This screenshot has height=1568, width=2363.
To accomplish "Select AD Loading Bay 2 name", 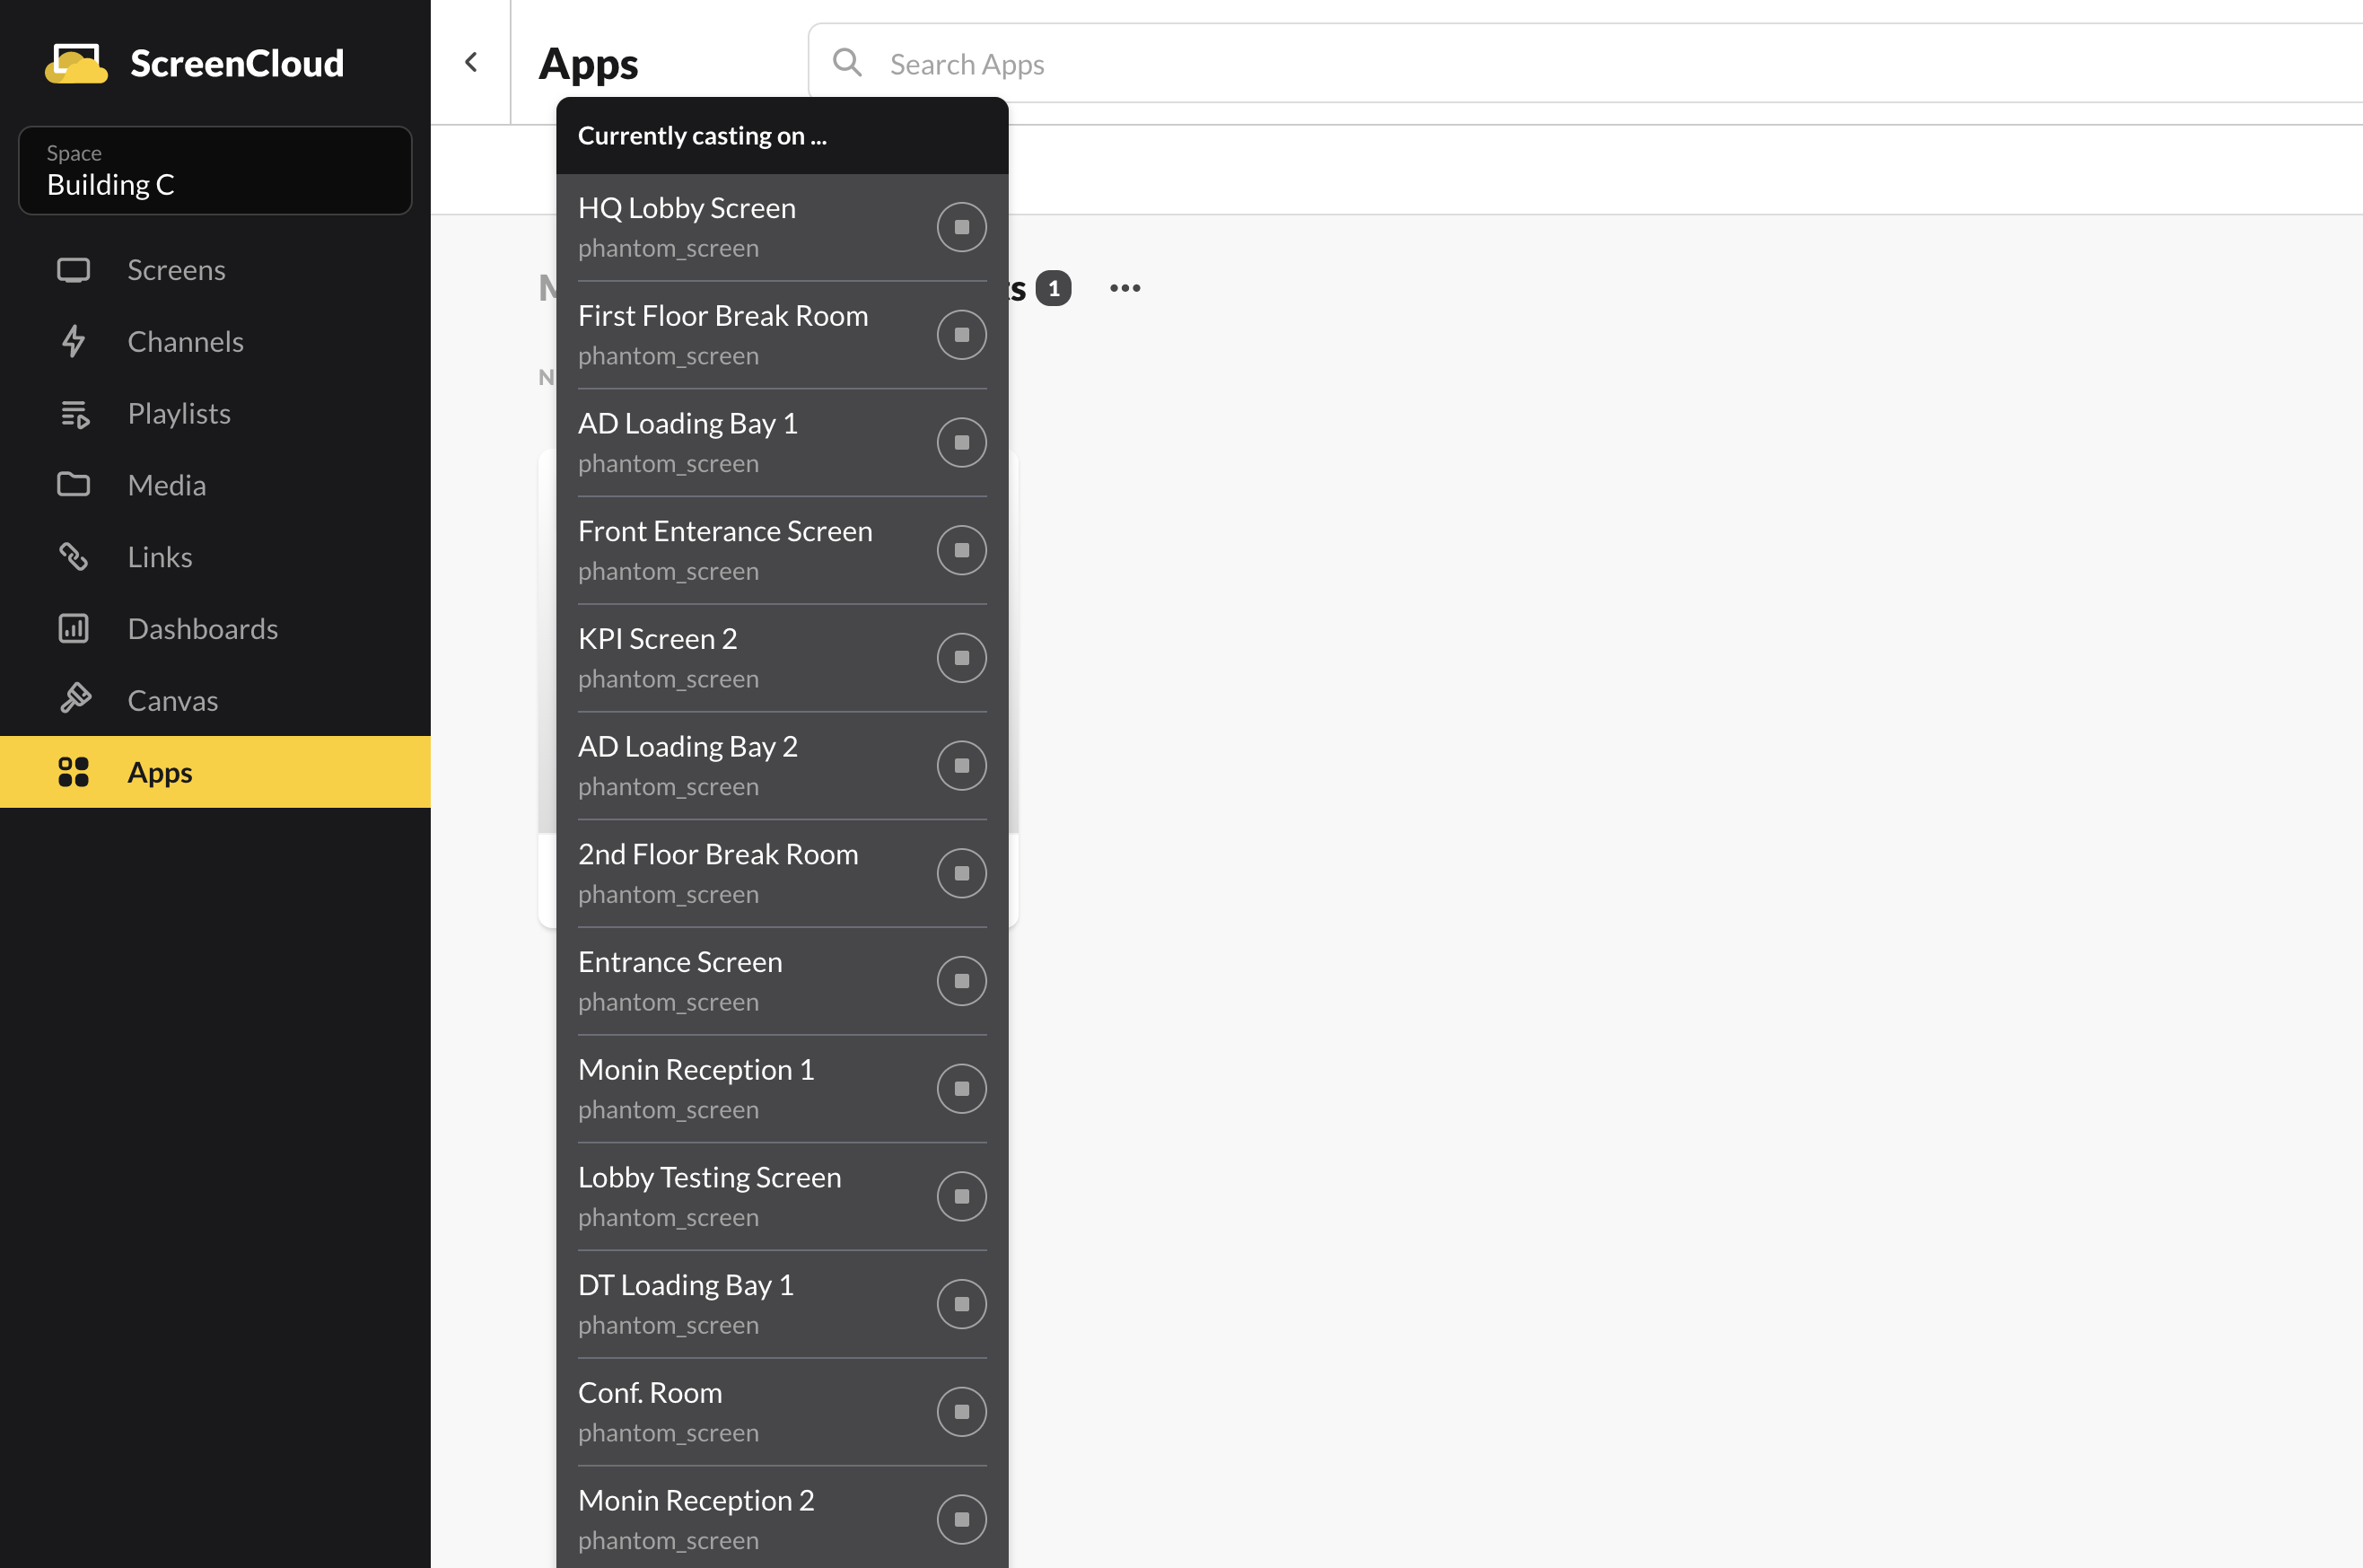I will pyautogui.click(x=688, y=747).
